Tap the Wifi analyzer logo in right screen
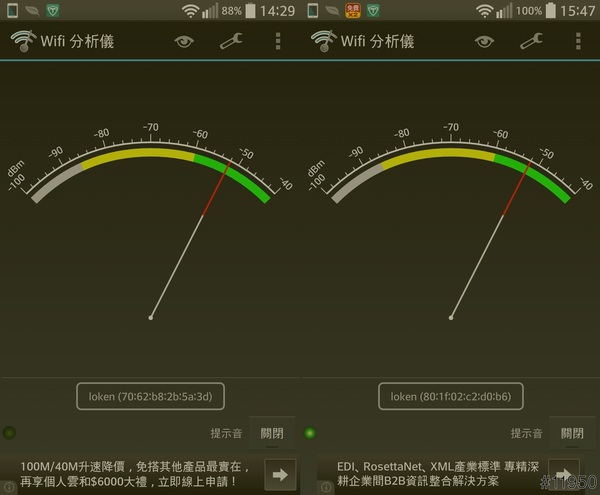600x495 pixels. (324, 41)
